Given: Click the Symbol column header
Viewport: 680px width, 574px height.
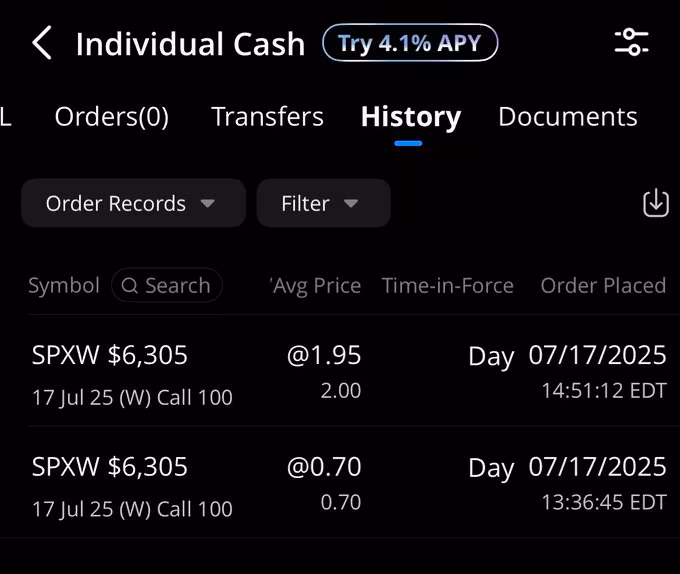Looking at the screenshot, I should click(x=63, y=286).
